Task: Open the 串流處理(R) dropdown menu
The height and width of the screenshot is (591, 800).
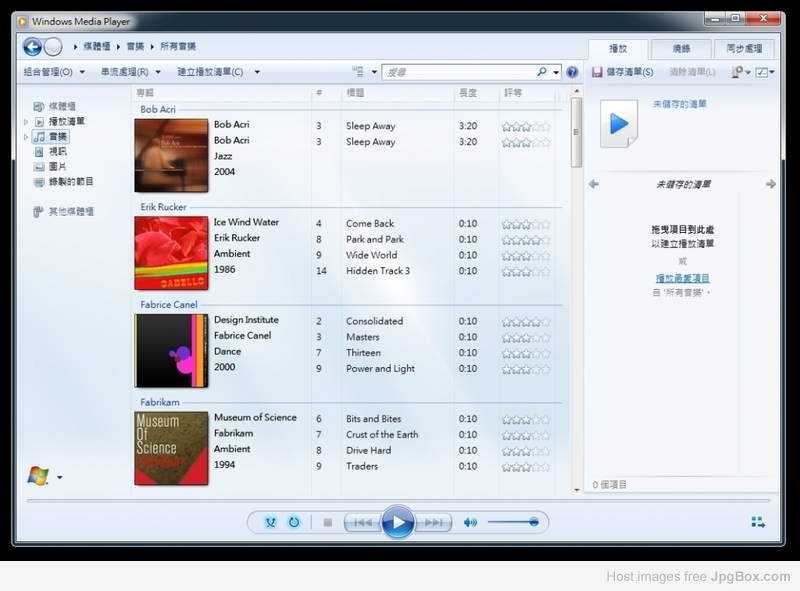Action: (131, 72)
